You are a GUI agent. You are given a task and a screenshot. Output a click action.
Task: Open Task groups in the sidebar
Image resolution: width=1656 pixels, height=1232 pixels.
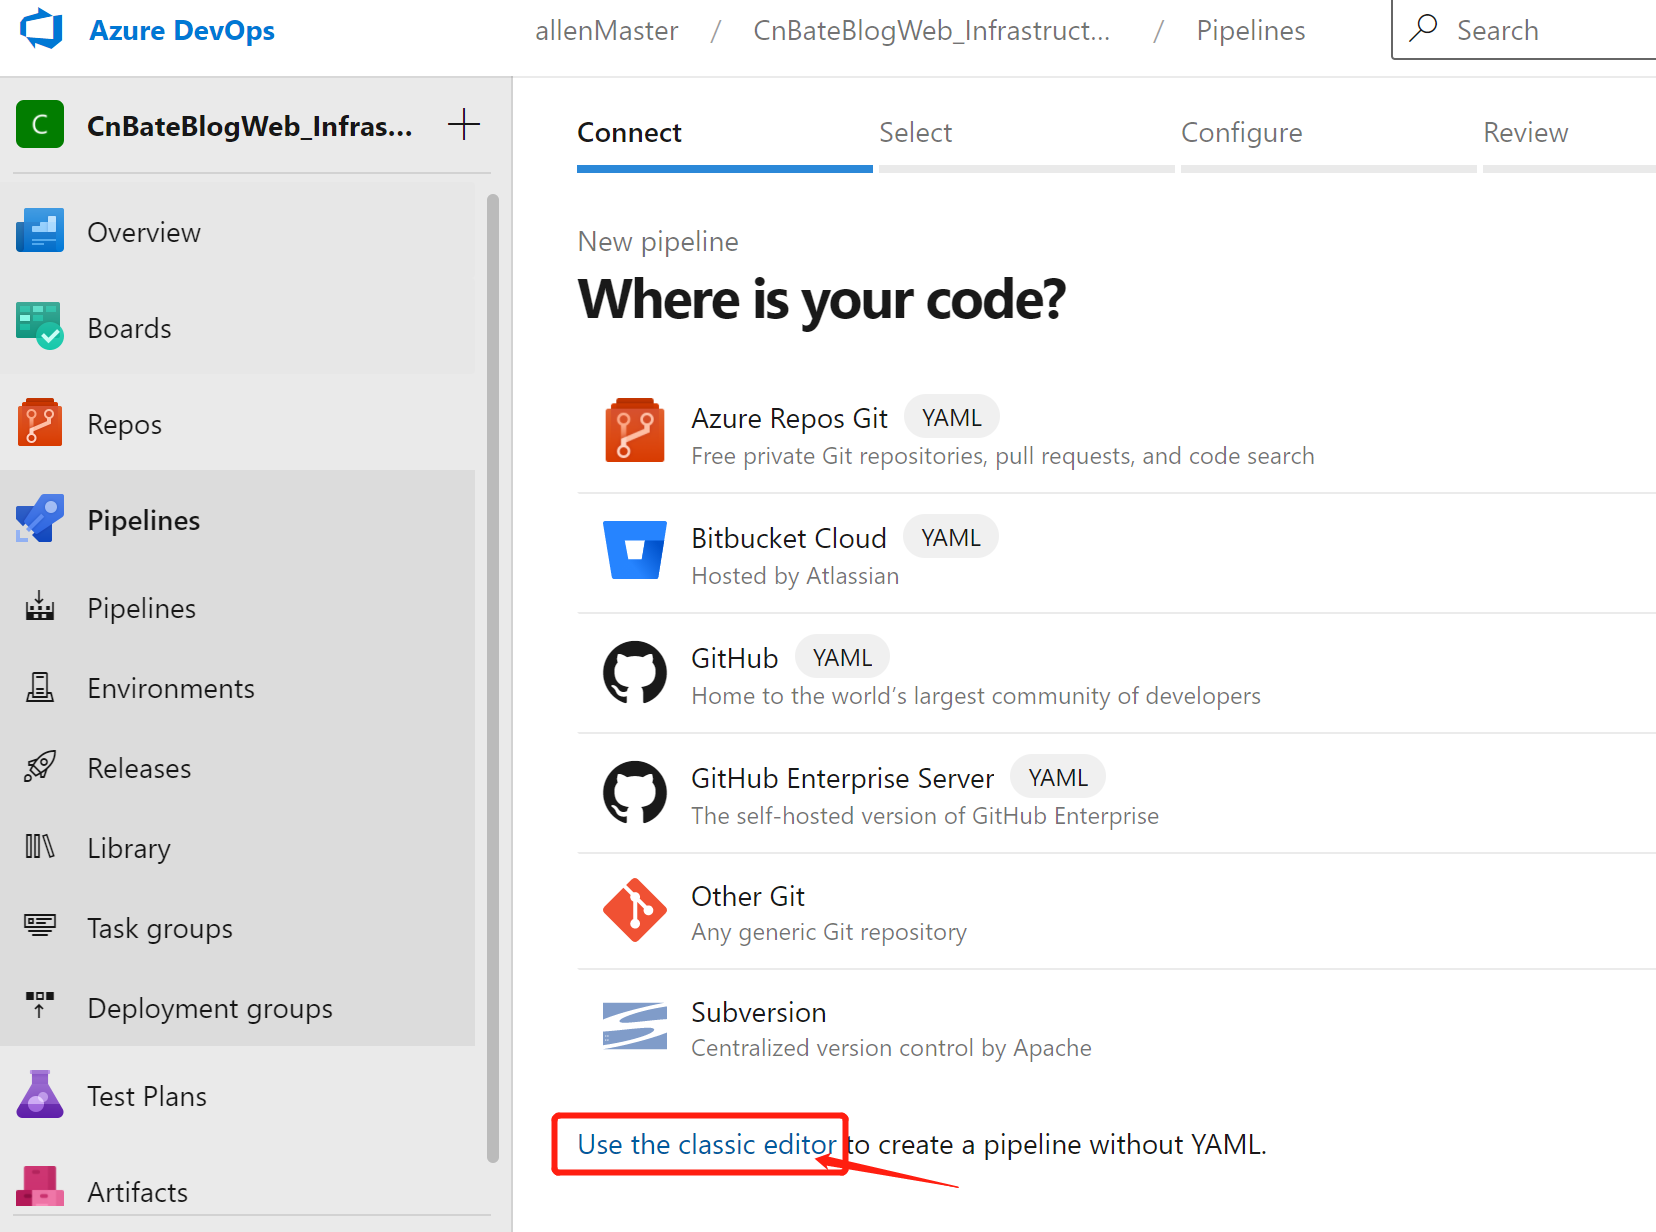click(x=160, y=929)
